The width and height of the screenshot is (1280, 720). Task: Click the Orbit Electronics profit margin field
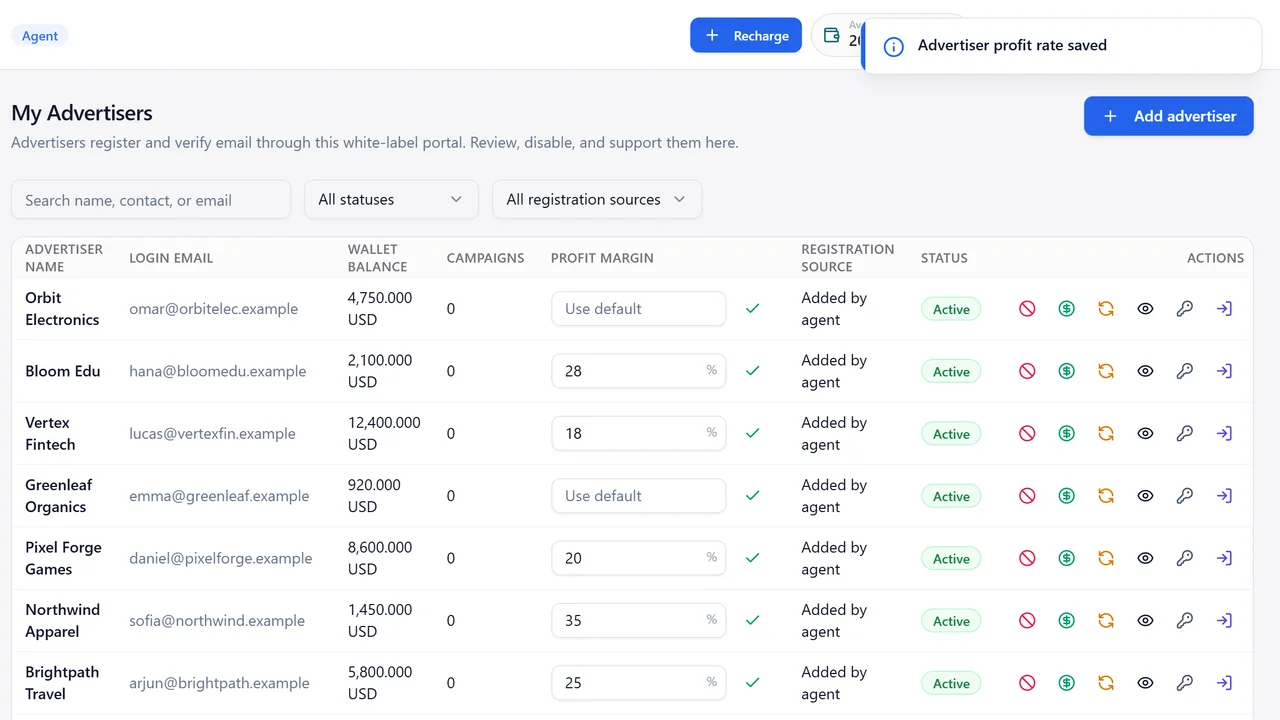[x=639, y=309]
